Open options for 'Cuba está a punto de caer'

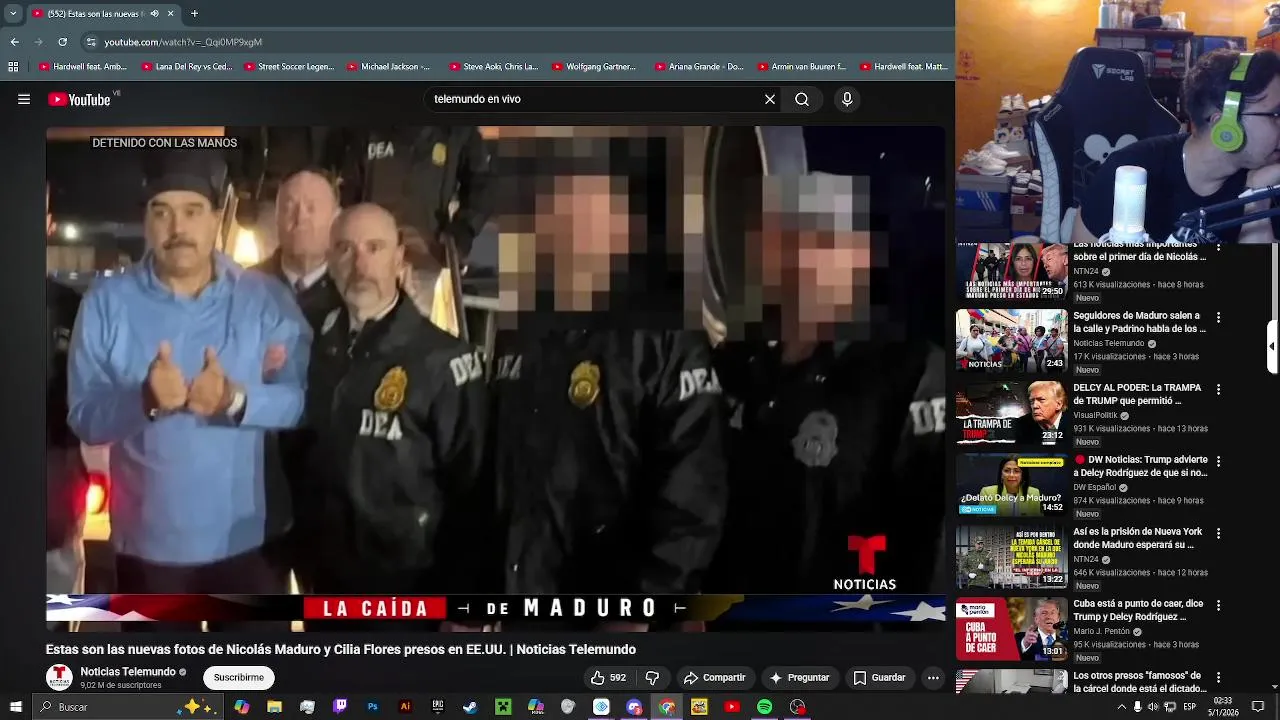point(1218,606)
